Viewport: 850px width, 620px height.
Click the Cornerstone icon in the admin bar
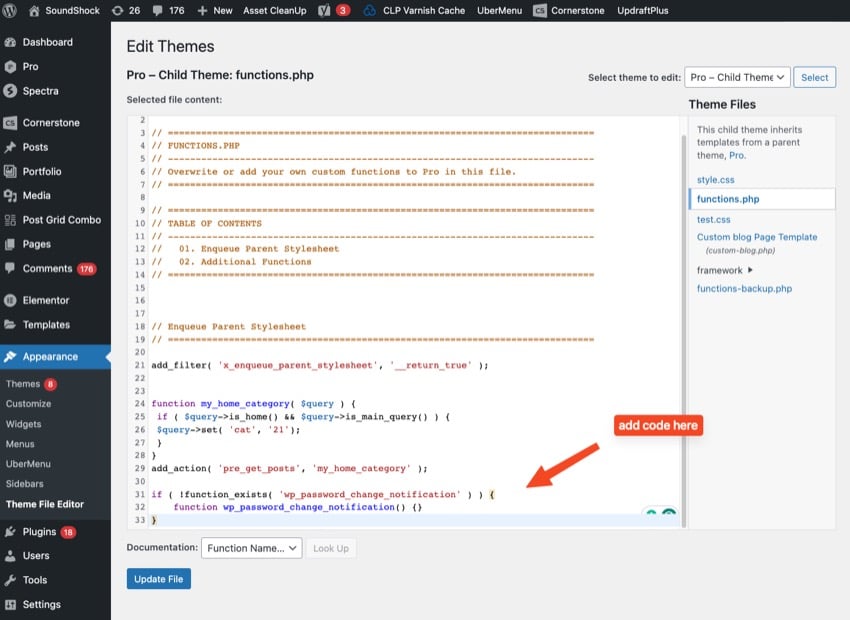(x=540, y=10)
